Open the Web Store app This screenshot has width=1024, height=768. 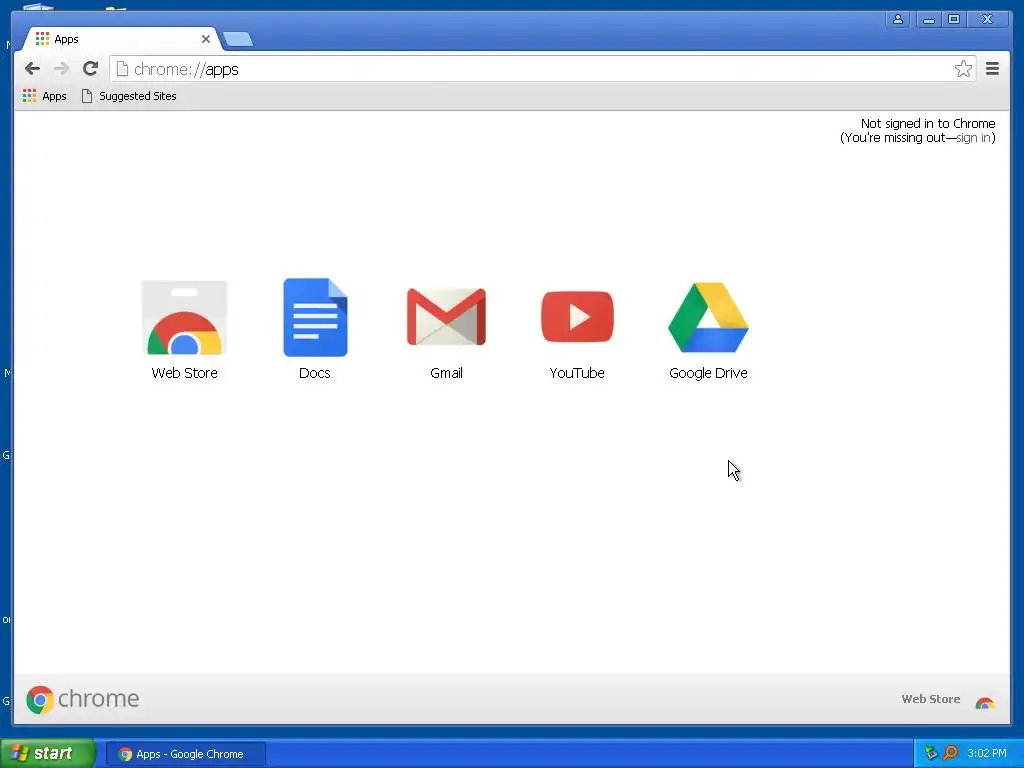(184, 329)
